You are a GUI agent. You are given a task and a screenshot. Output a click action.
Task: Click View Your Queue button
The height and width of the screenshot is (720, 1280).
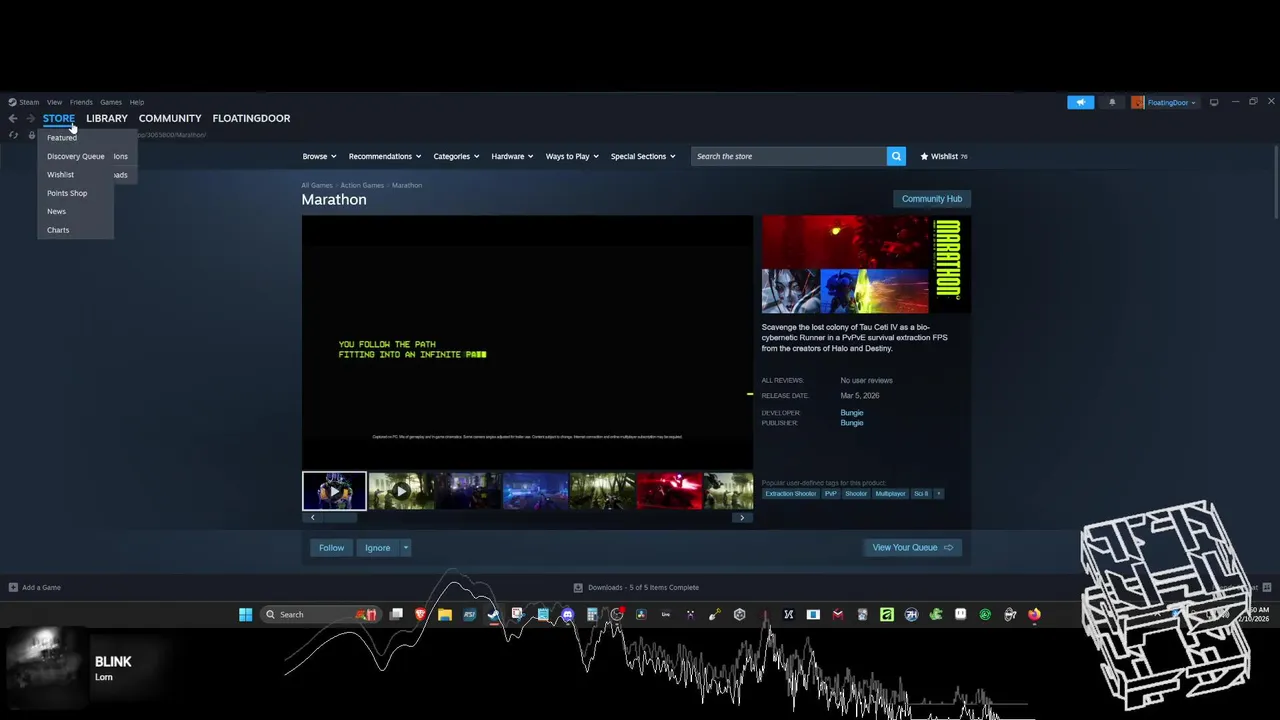[912, 547]
